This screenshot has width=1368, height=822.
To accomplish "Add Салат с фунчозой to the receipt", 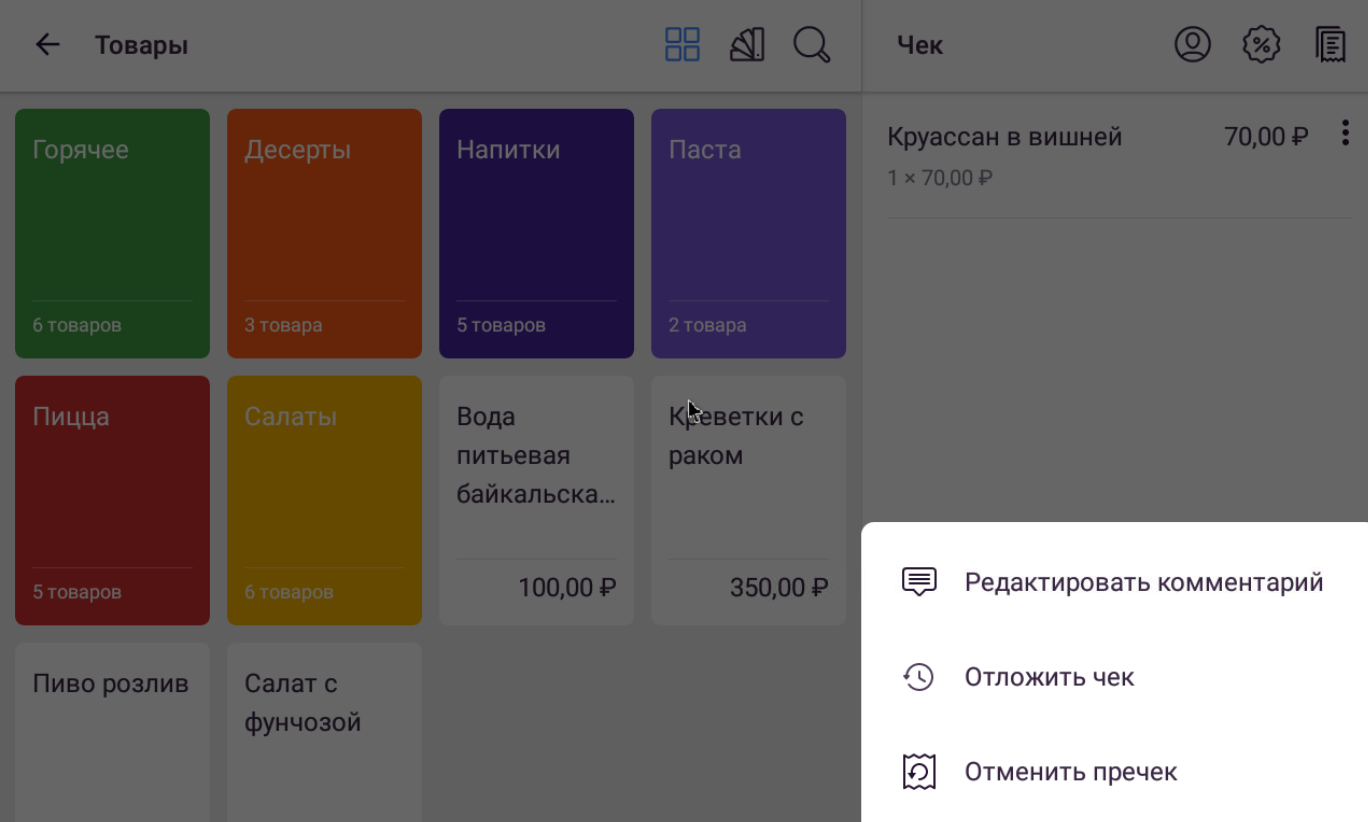I will pos(324,732).
